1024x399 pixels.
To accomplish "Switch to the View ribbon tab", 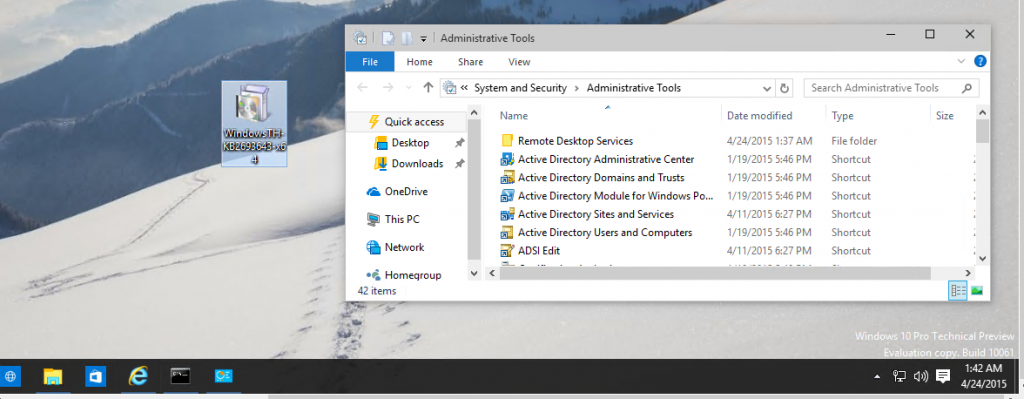I will [519, 62].
